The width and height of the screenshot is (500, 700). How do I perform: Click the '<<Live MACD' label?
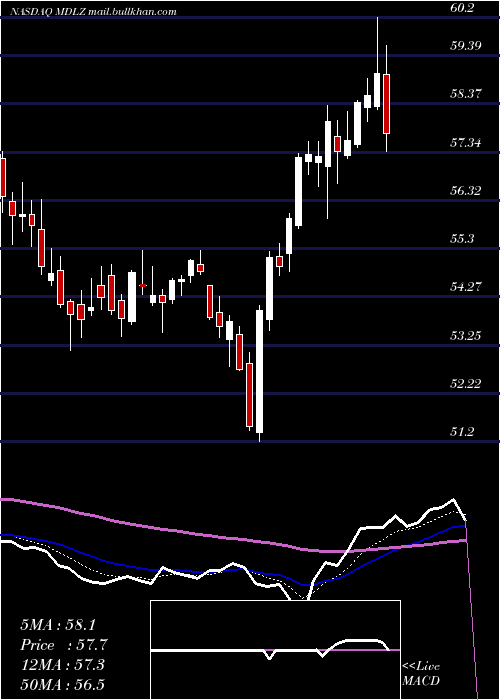(421, 673)
